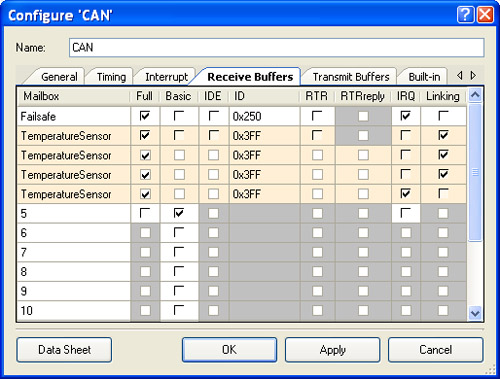Enable RTR for the Failsafe mailbox
This screenshot has height=379, width=500.
pyautogui.click(x=317, y=116)
